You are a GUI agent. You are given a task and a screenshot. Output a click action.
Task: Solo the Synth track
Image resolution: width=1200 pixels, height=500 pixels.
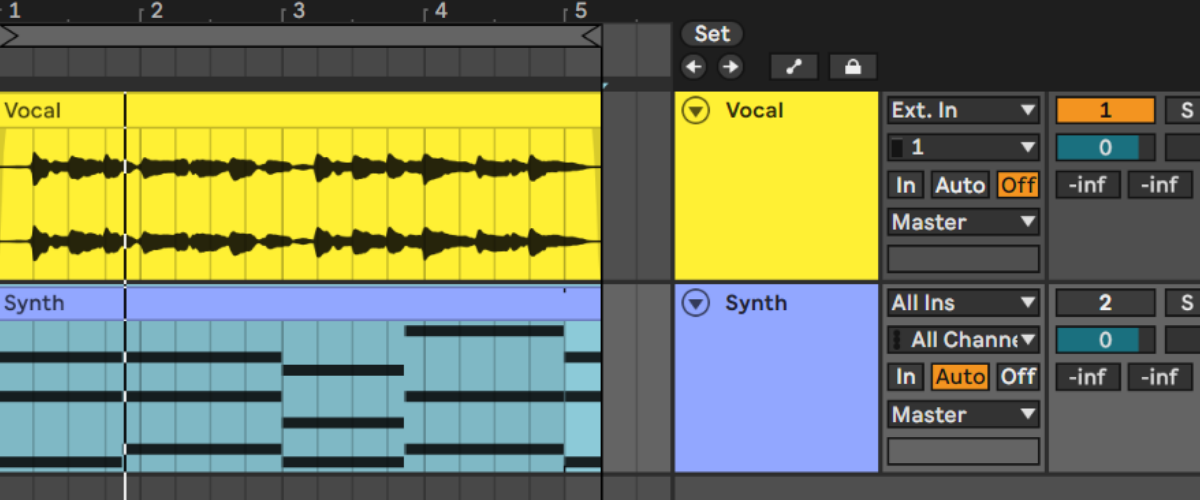pyautogui.click(x=1185, y=302)
